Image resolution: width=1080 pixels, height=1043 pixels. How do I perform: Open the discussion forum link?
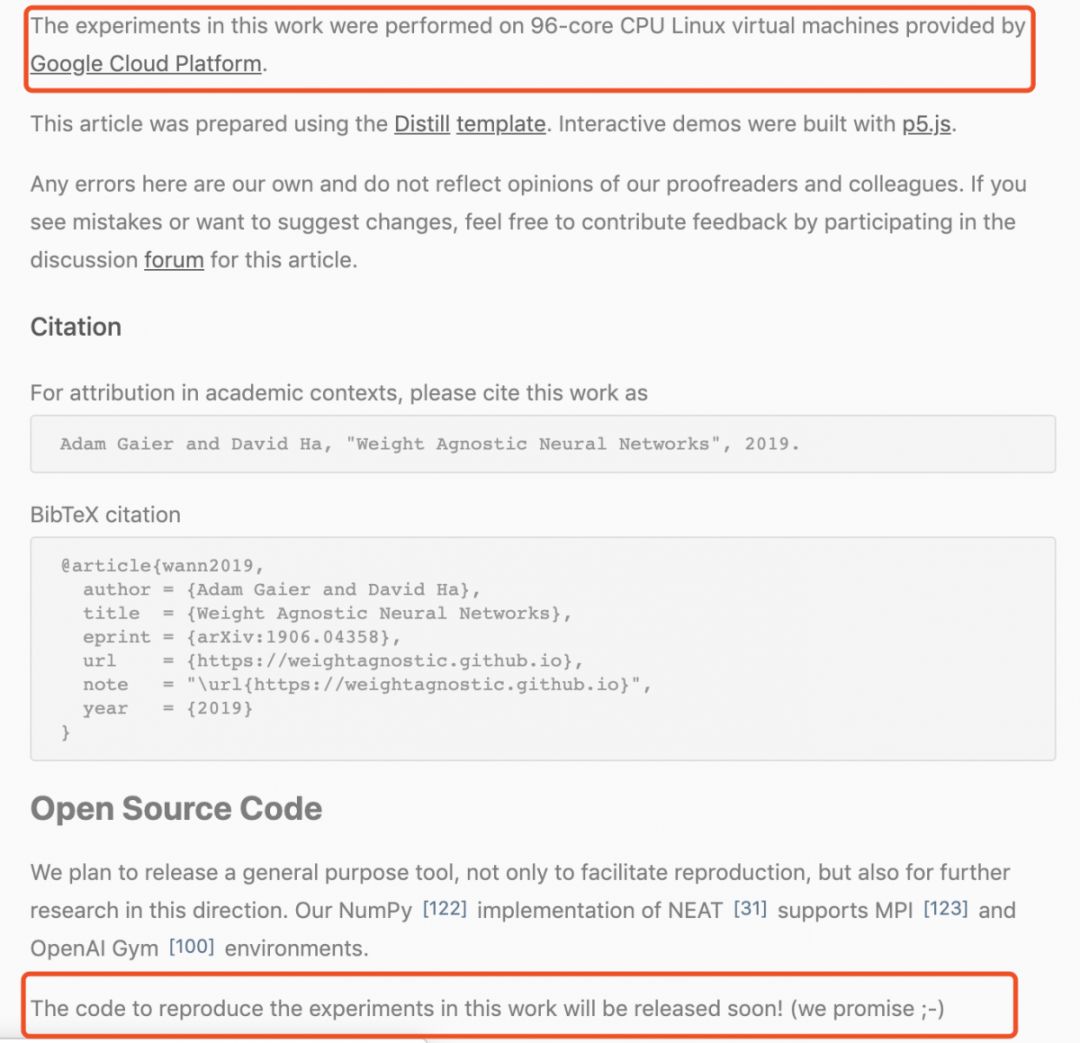tap(174, 260)
